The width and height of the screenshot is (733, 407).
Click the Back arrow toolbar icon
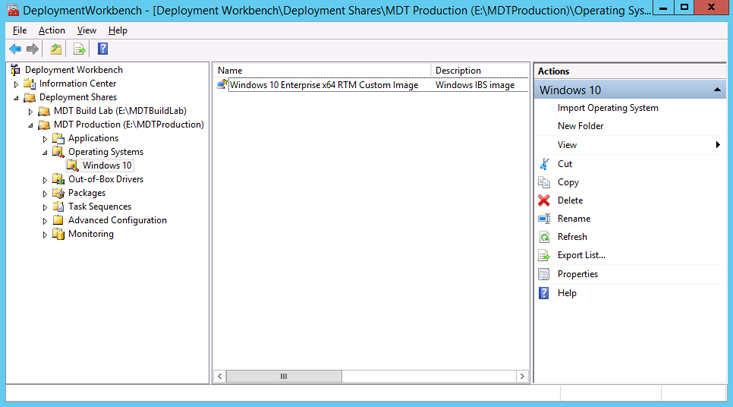15,49
